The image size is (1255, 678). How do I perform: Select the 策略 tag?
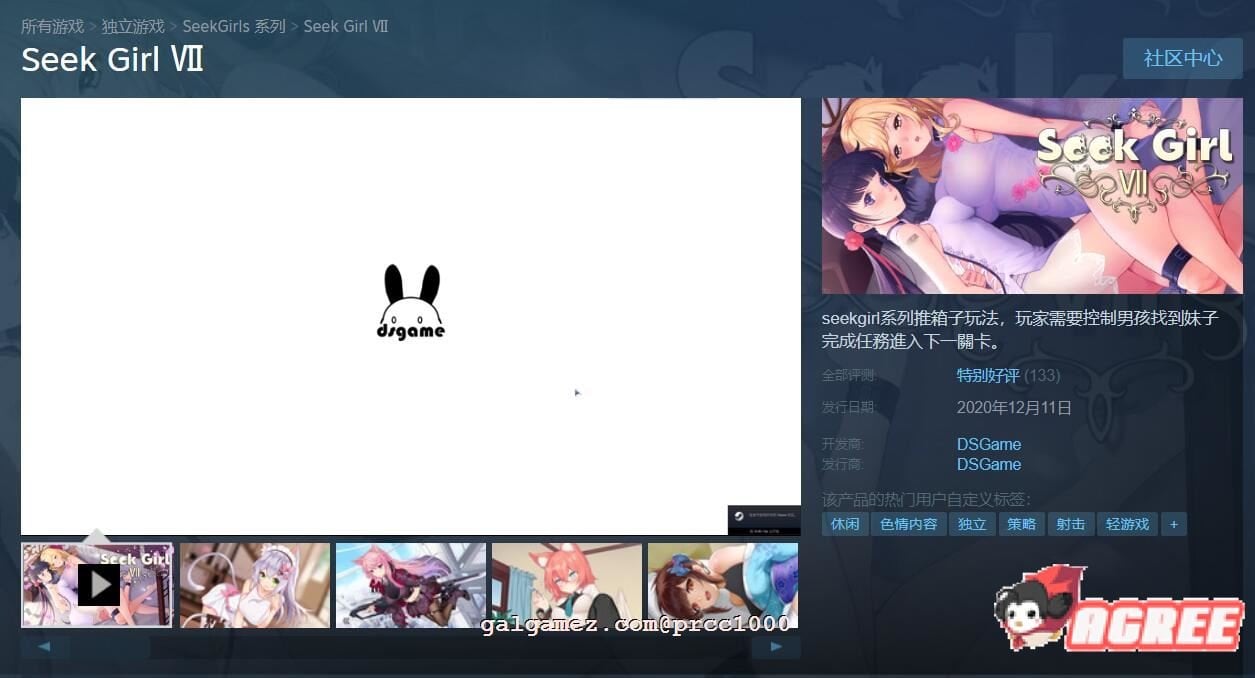[1021, 523]
